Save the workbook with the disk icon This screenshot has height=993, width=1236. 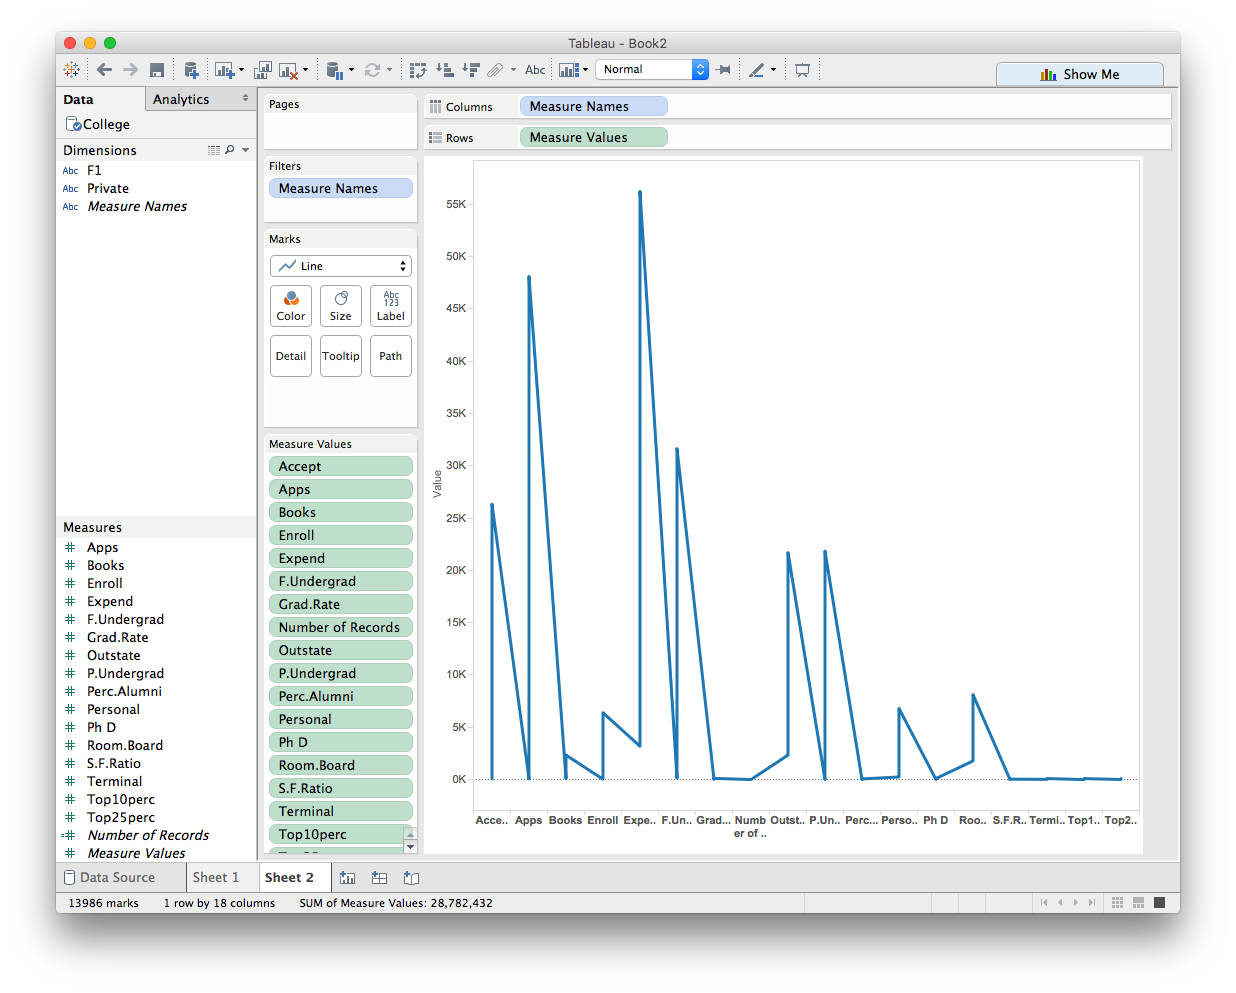click(x=157, y=70)
